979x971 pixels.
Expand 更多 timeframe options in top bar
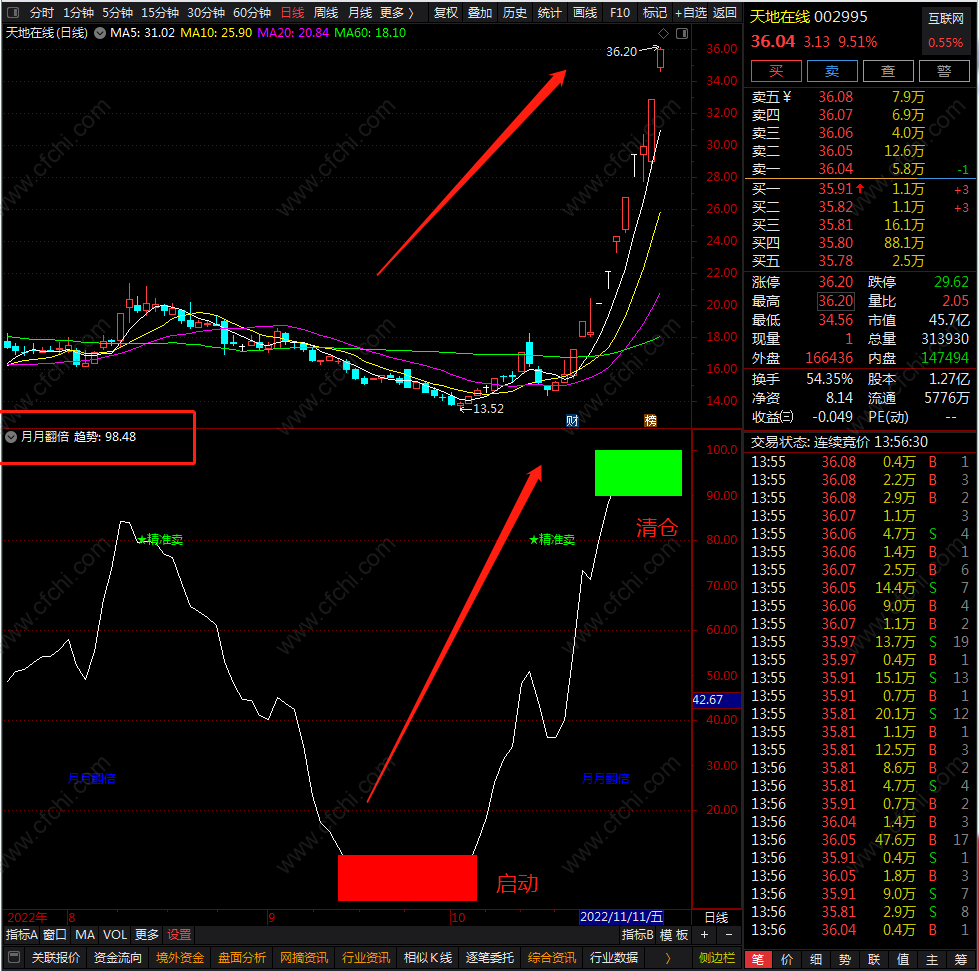[x=397, y=12]
